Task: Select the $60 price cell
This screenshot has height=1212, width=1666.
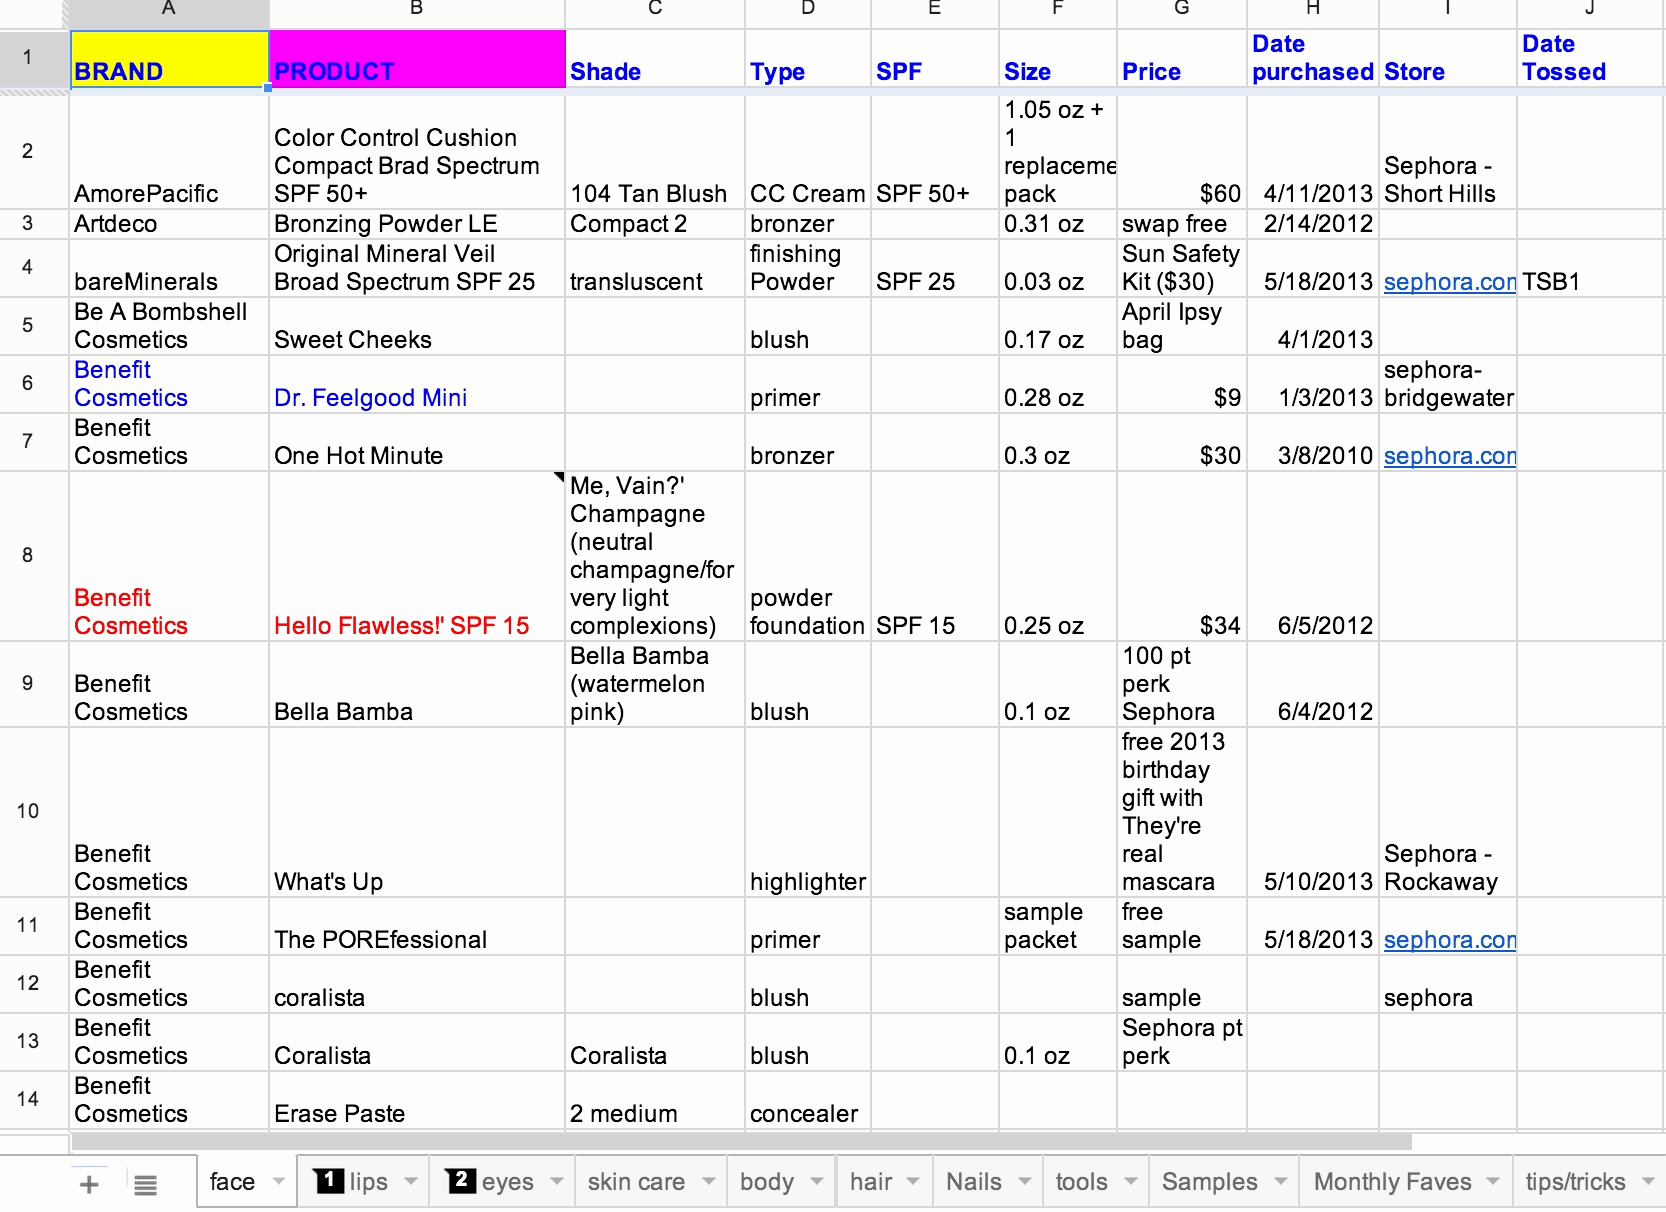Action: click(x=1182, y=152)
